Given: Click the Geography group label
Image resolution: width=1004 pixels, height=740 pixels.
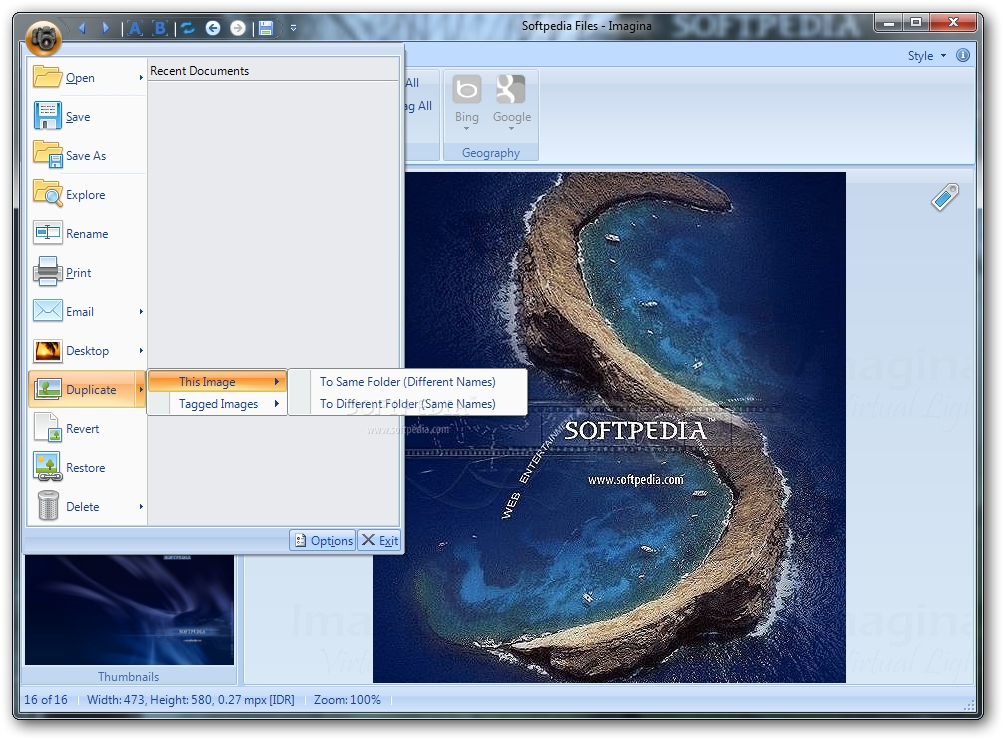Looking at the screenshot, I should point(490,152).
